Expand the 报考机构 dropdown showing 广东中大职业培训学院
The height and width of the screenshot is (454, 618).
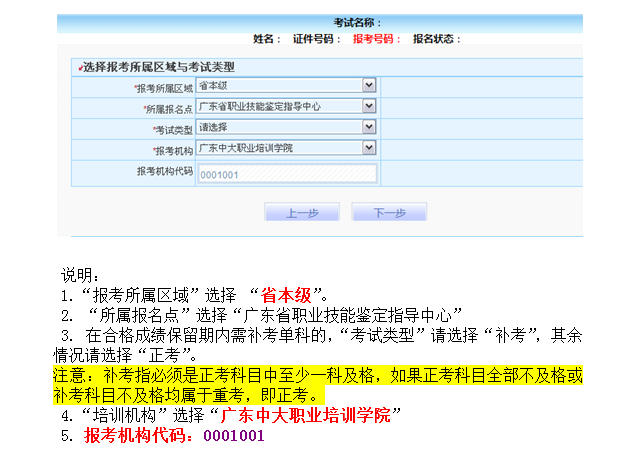coord(286,148)
